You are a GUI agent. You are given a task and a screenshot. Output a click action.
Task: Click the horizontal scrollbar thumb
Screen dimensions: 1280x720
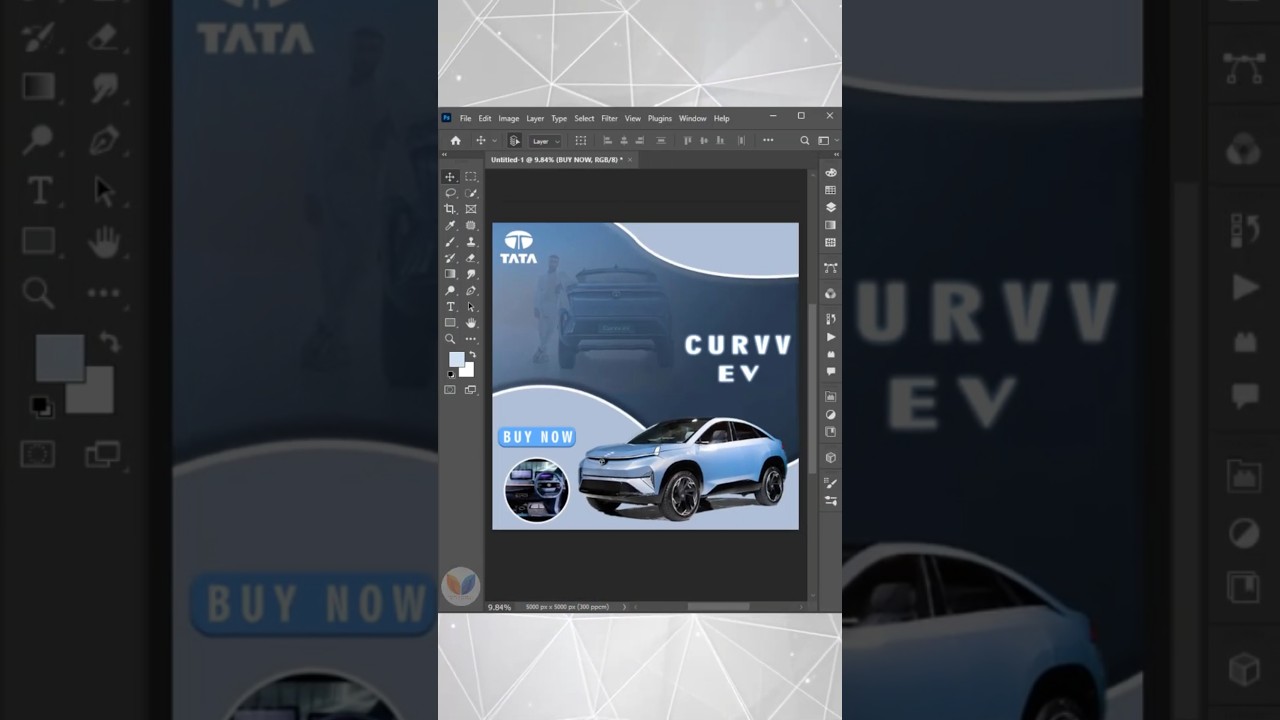pos(718,607)
